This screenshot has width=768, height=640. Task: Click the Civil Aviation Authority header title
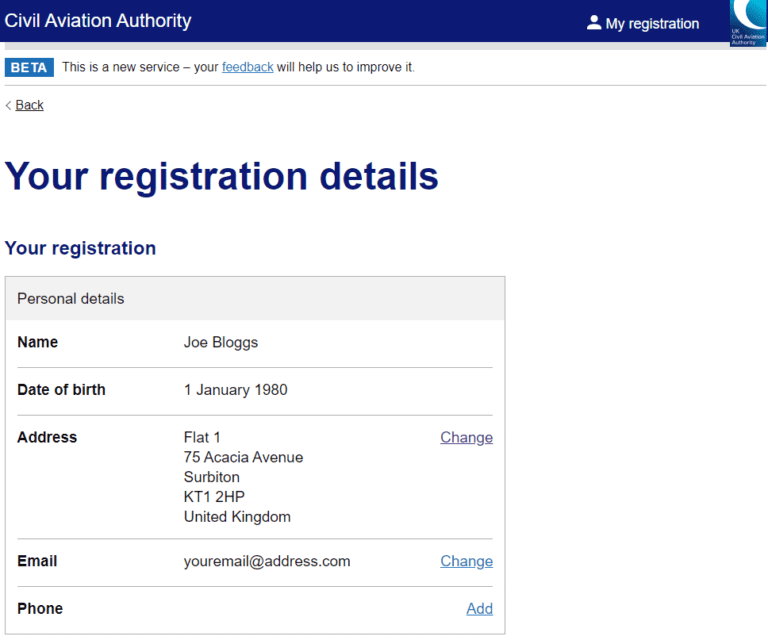[x=98, y=21]
